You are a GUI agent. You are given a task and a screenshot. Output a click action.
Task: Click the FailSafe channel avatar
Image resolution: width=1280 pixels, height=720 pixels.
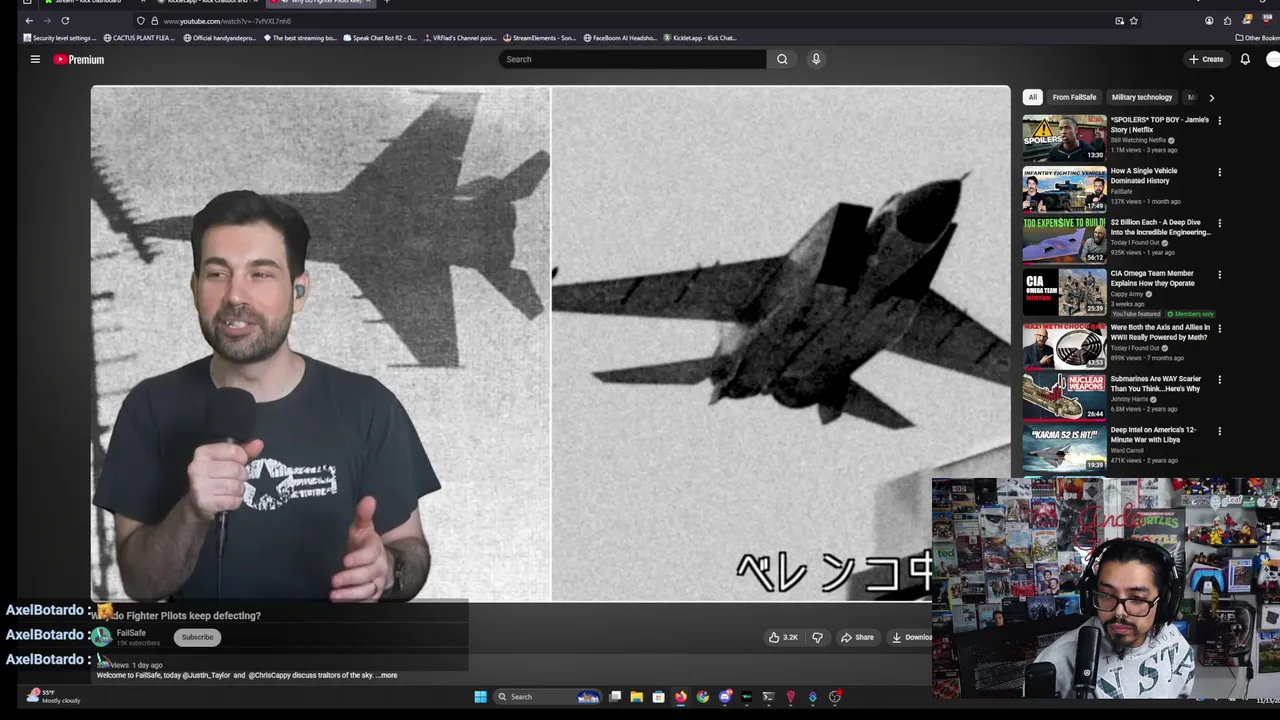101,637
